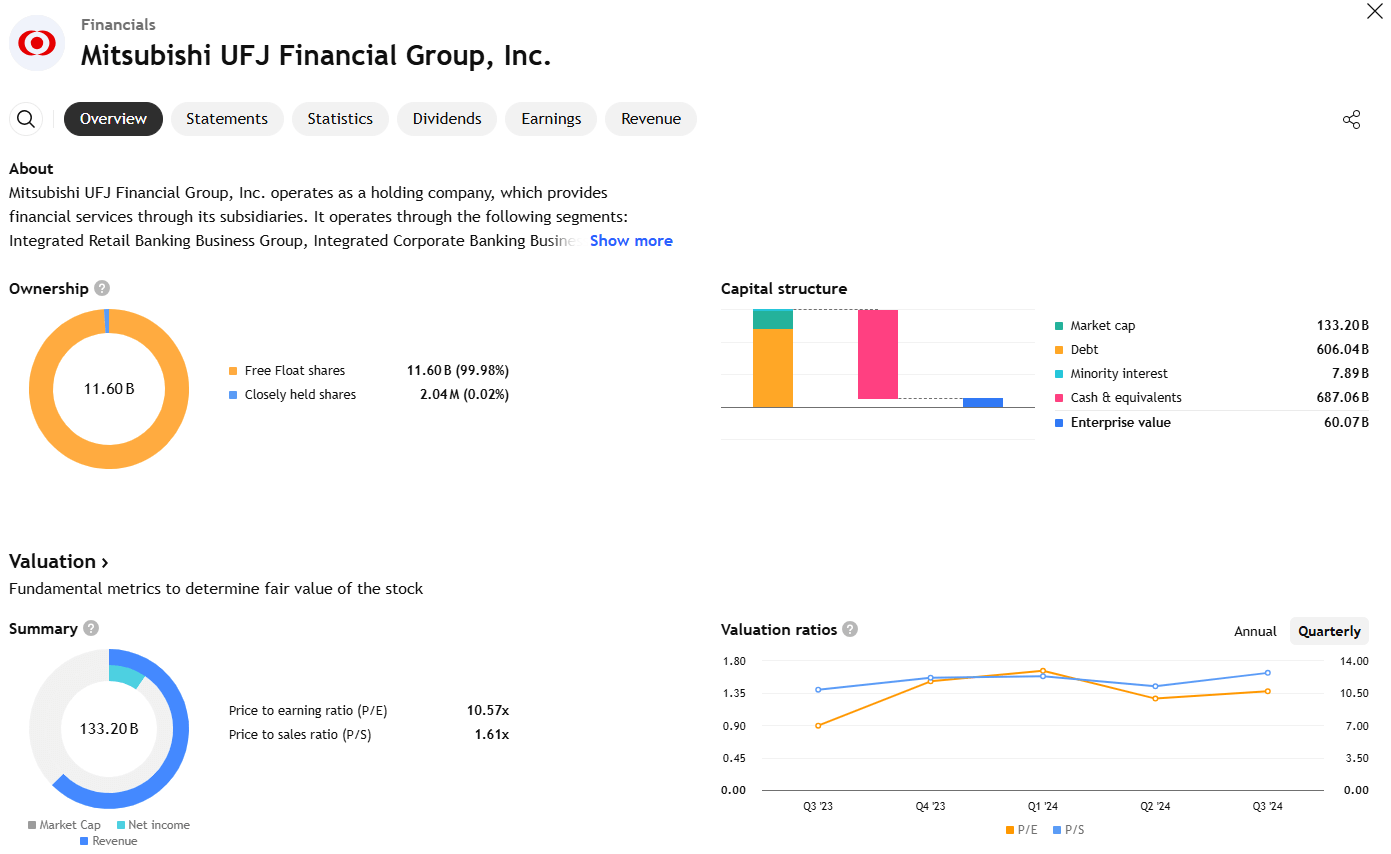Open the Valuation section heading link

(x=59, y=561)
